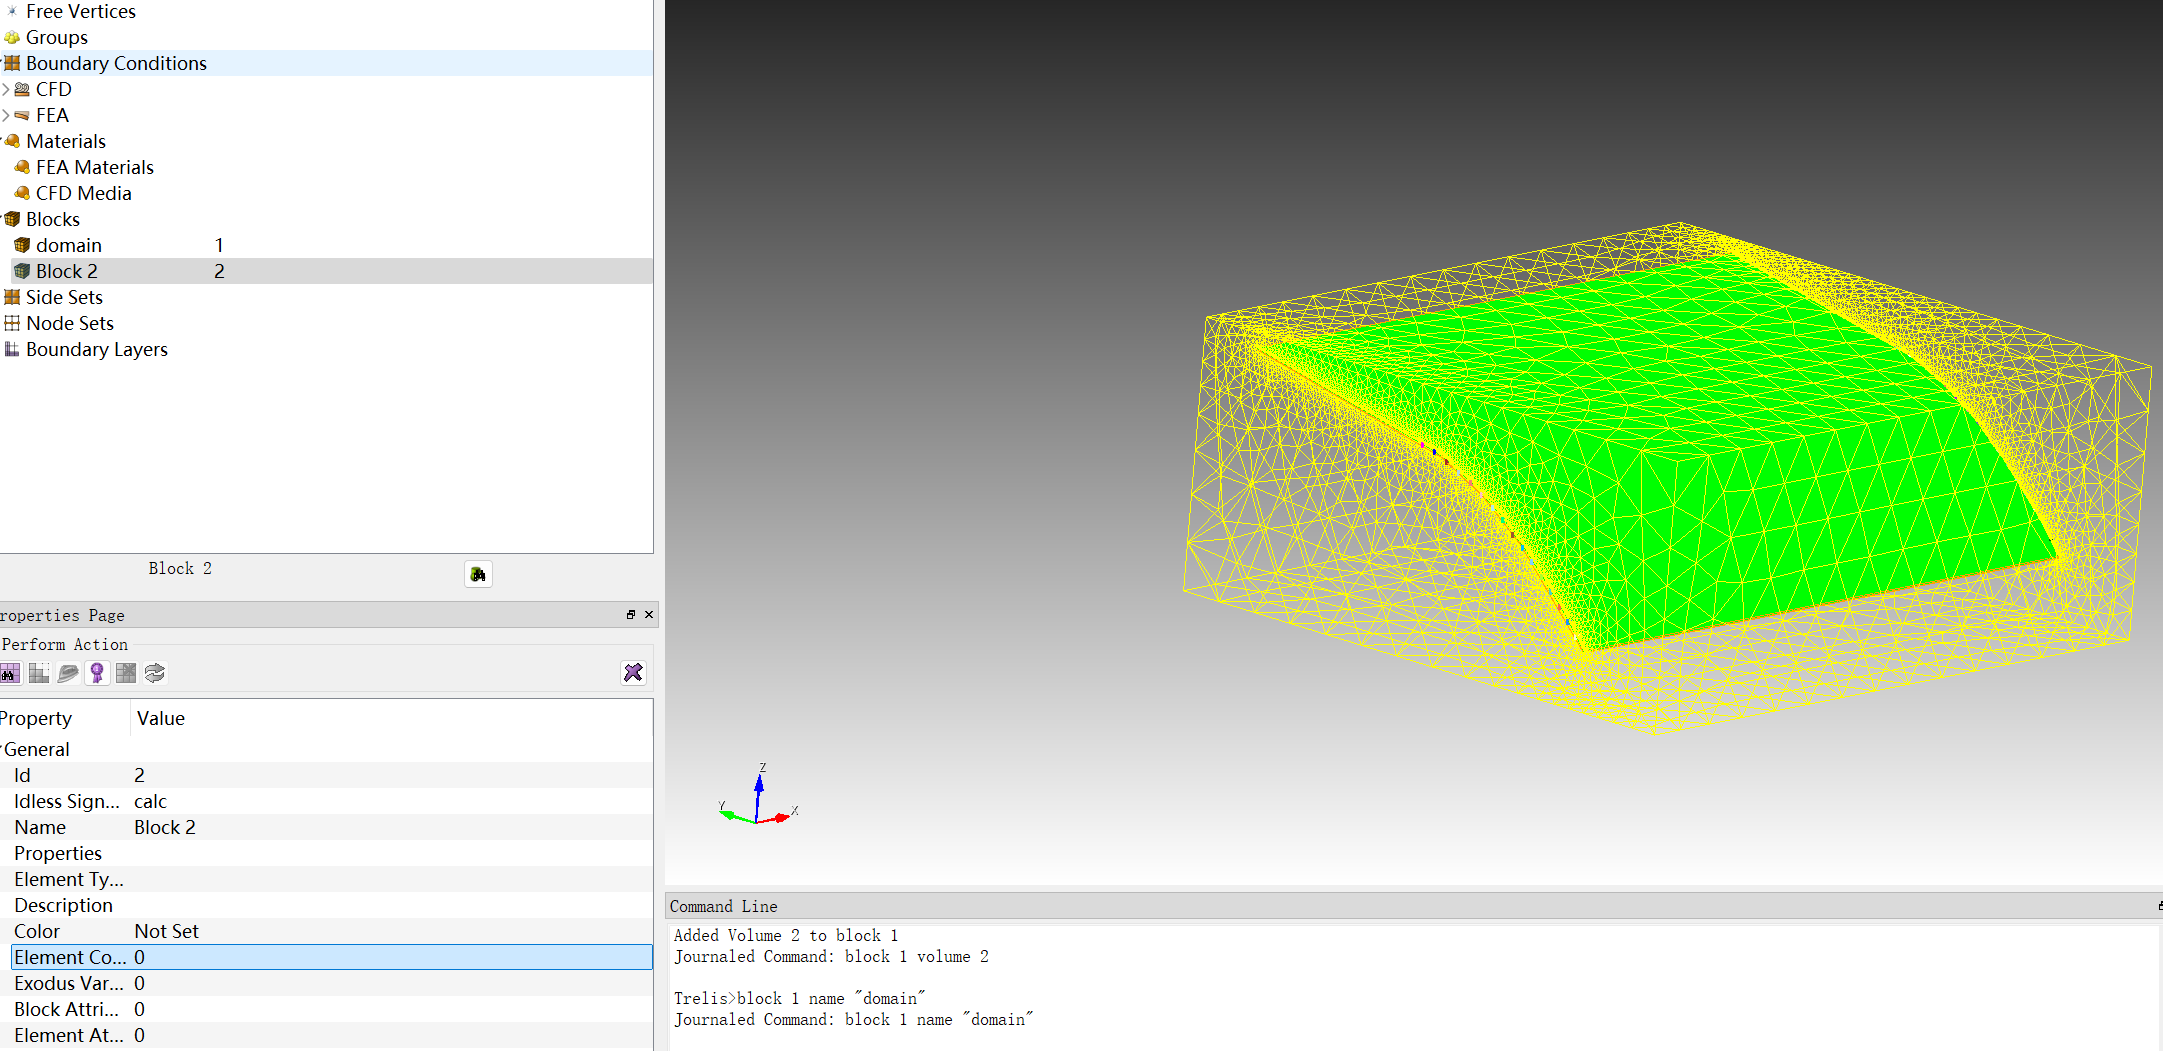Viewport: 2163px width, 1051px height.
Task: Select the Boundary Conditions tree item
Action: 116,63
